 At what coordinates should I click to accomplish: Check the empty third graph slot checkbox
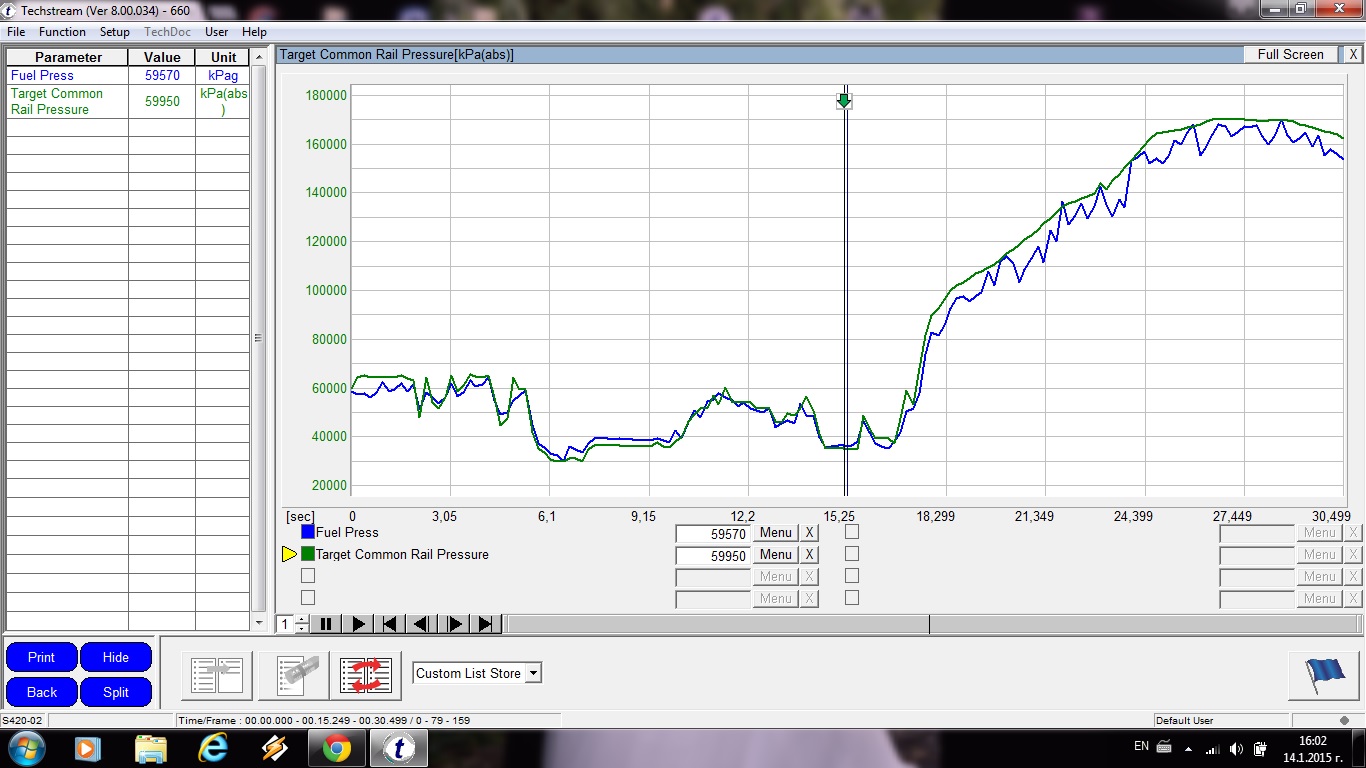(308, 576)
